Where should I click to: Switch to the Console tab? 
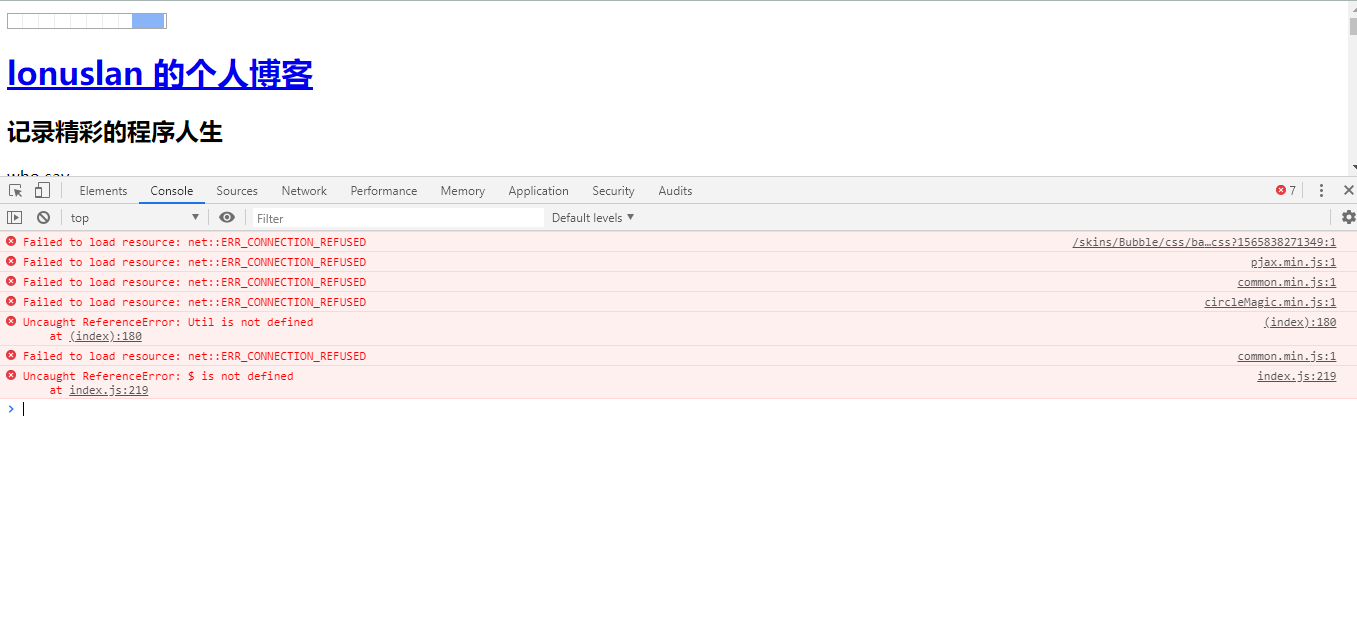(172, 191)
